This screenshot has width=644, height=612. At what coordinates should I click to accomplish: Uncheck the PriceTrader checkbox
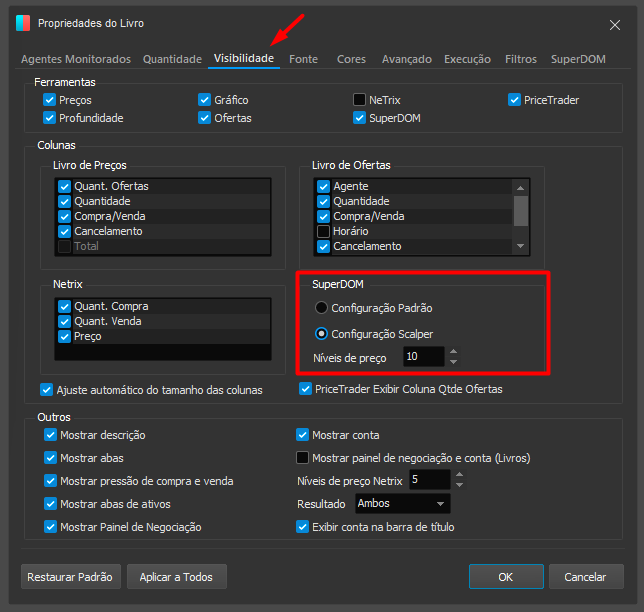(514, 100)
